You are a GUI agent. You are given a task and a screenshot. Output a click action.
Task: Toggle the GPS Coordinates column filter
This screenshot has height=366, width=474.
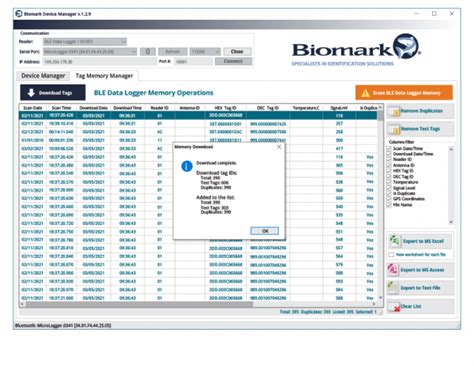point(389,199)
